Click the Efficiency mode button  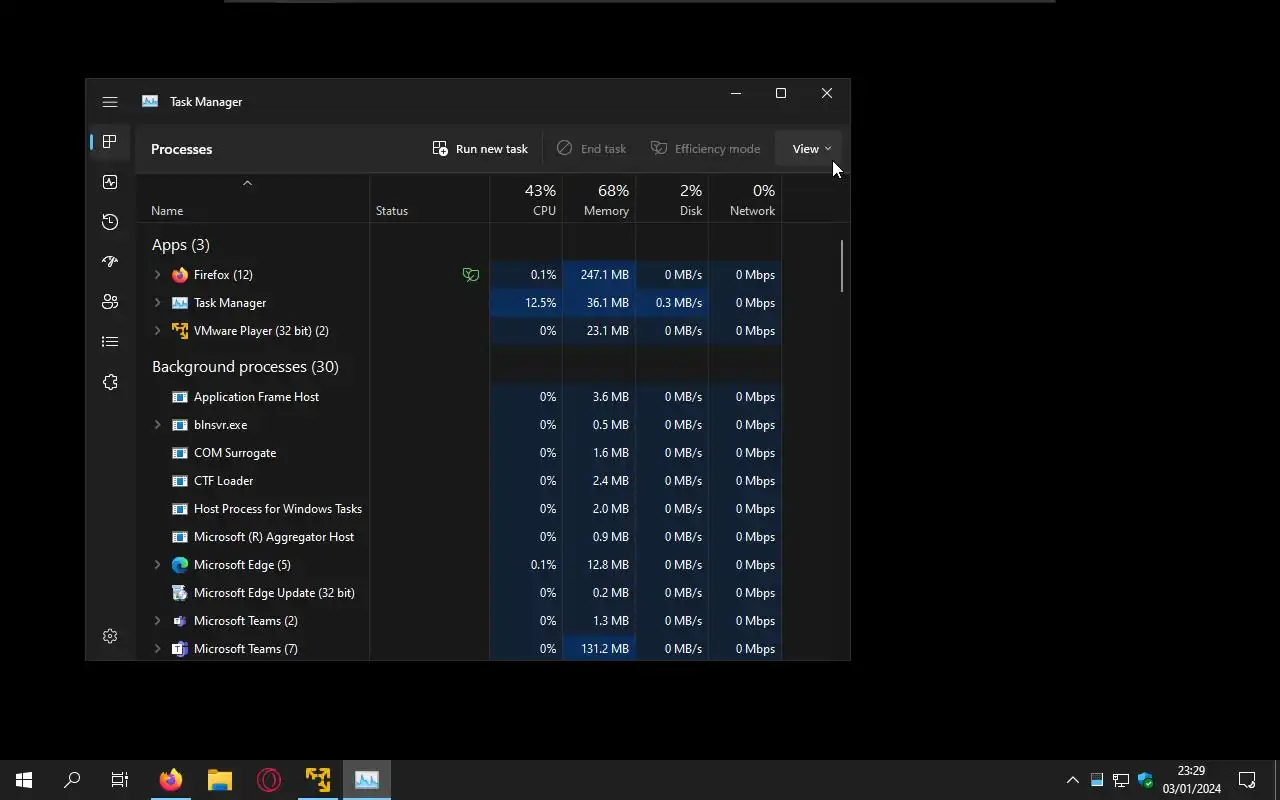pyautogui.click(x=705, y=148)
